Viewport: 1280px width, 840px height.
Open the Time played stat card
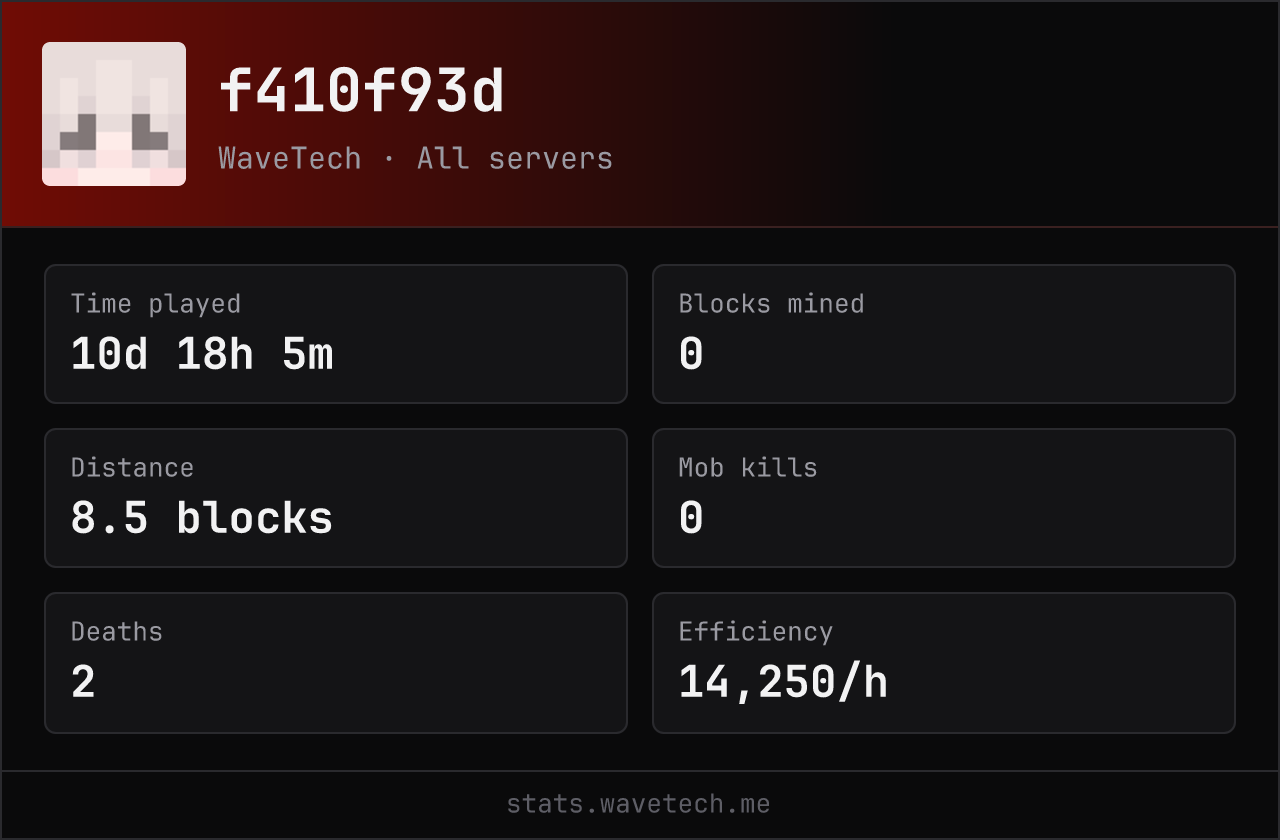(336, 334)
